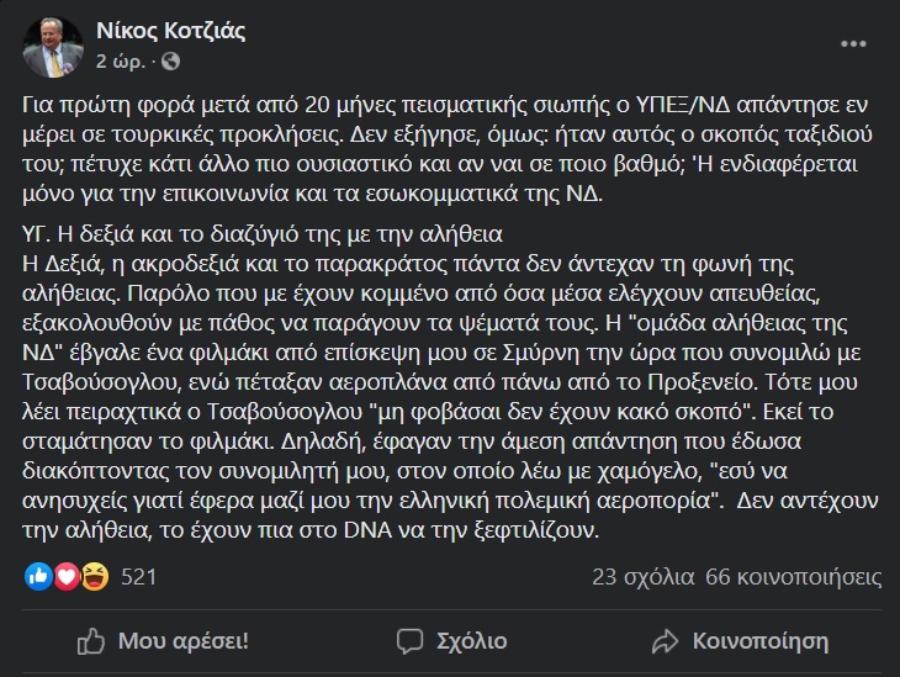Click the red heart reaction icon
The height and width of the screenshot is (677, 900).
click(x=66, y=576)
